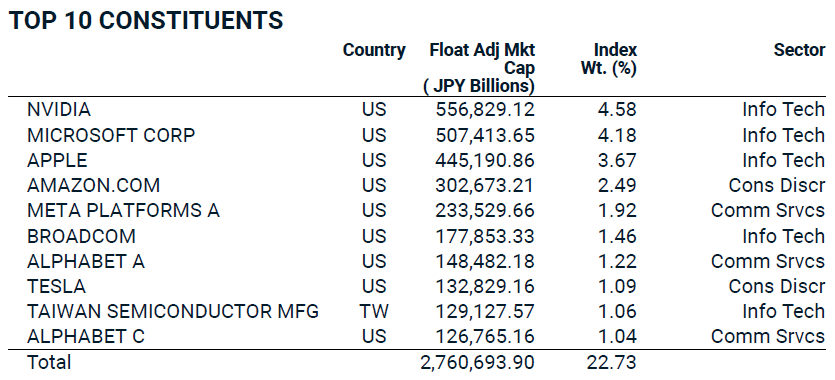Viewport: 835px width, 380px height.
Task: Select the Sector column header
Action: [x=799, y=51]
